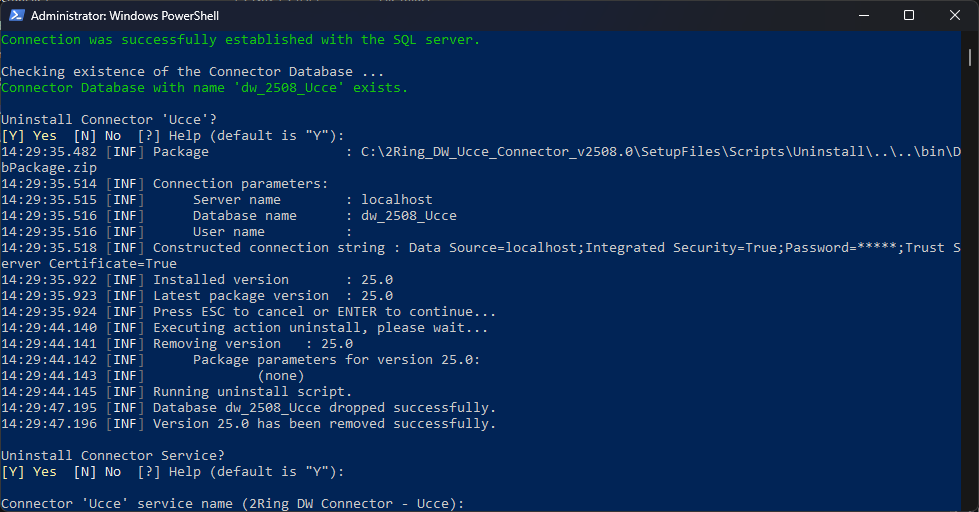
Task: Click the green 'Connector Database with name' line
Action: tap(204, 88)
